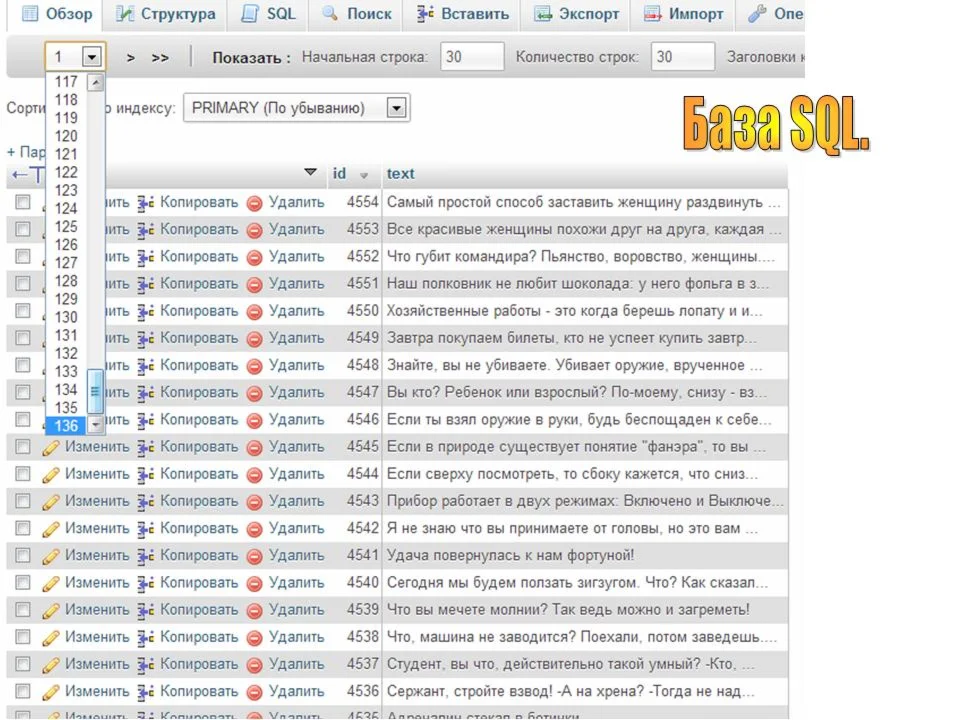Viewport: 960px width, 720px height.
Task: Choose page 136 in the page list
Action: (x=67, y=426)
